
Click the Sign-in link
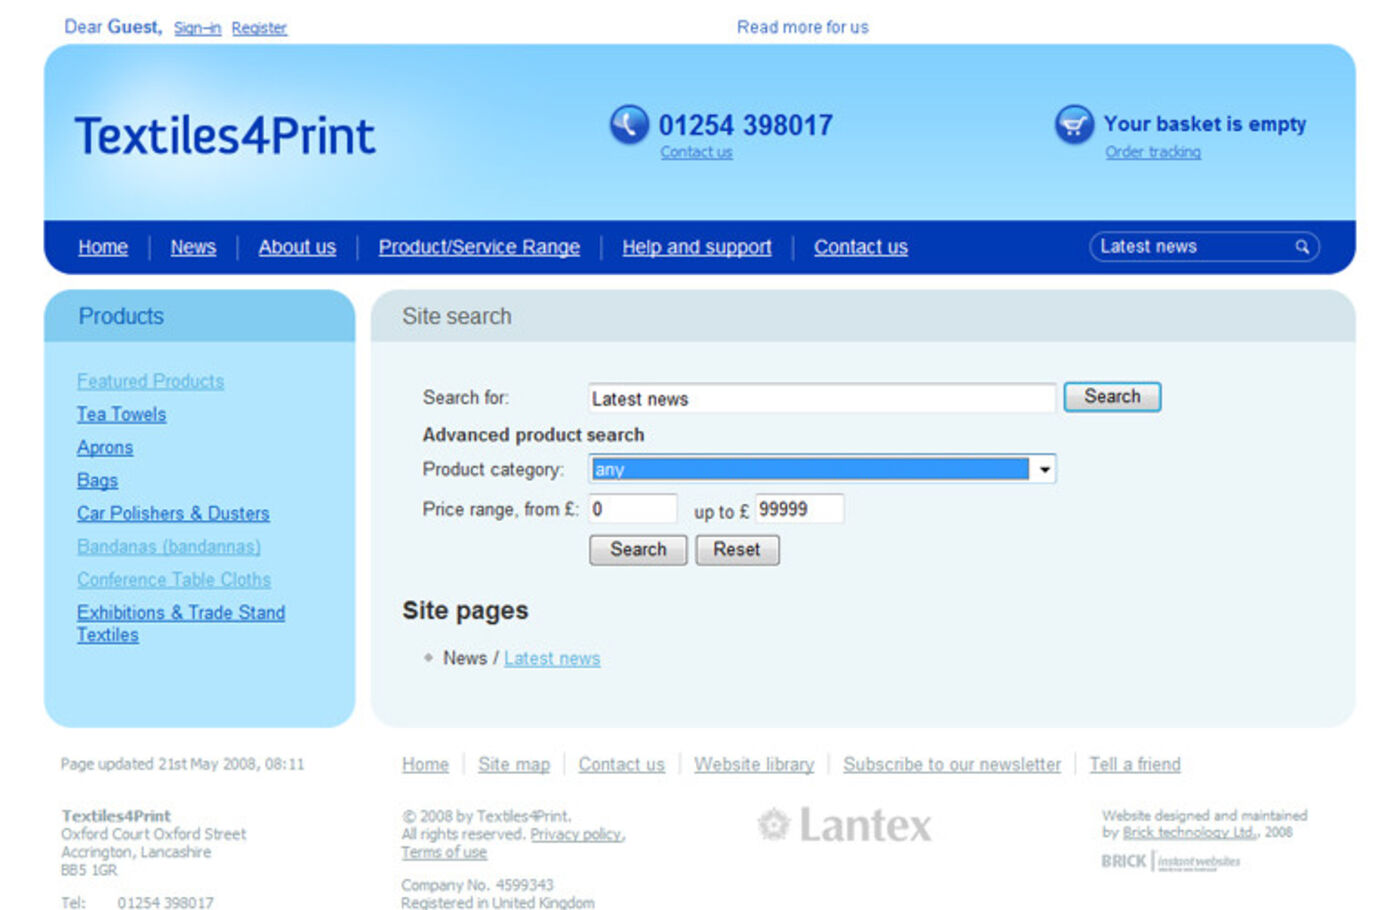pyautogui.click(x=197, y=28)
